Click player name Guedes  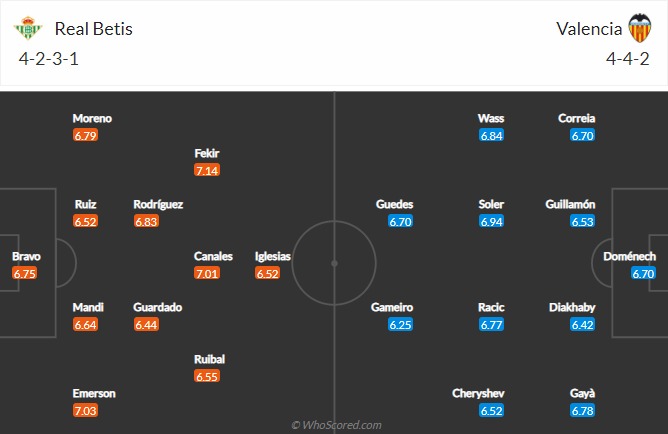click(394, 204)
